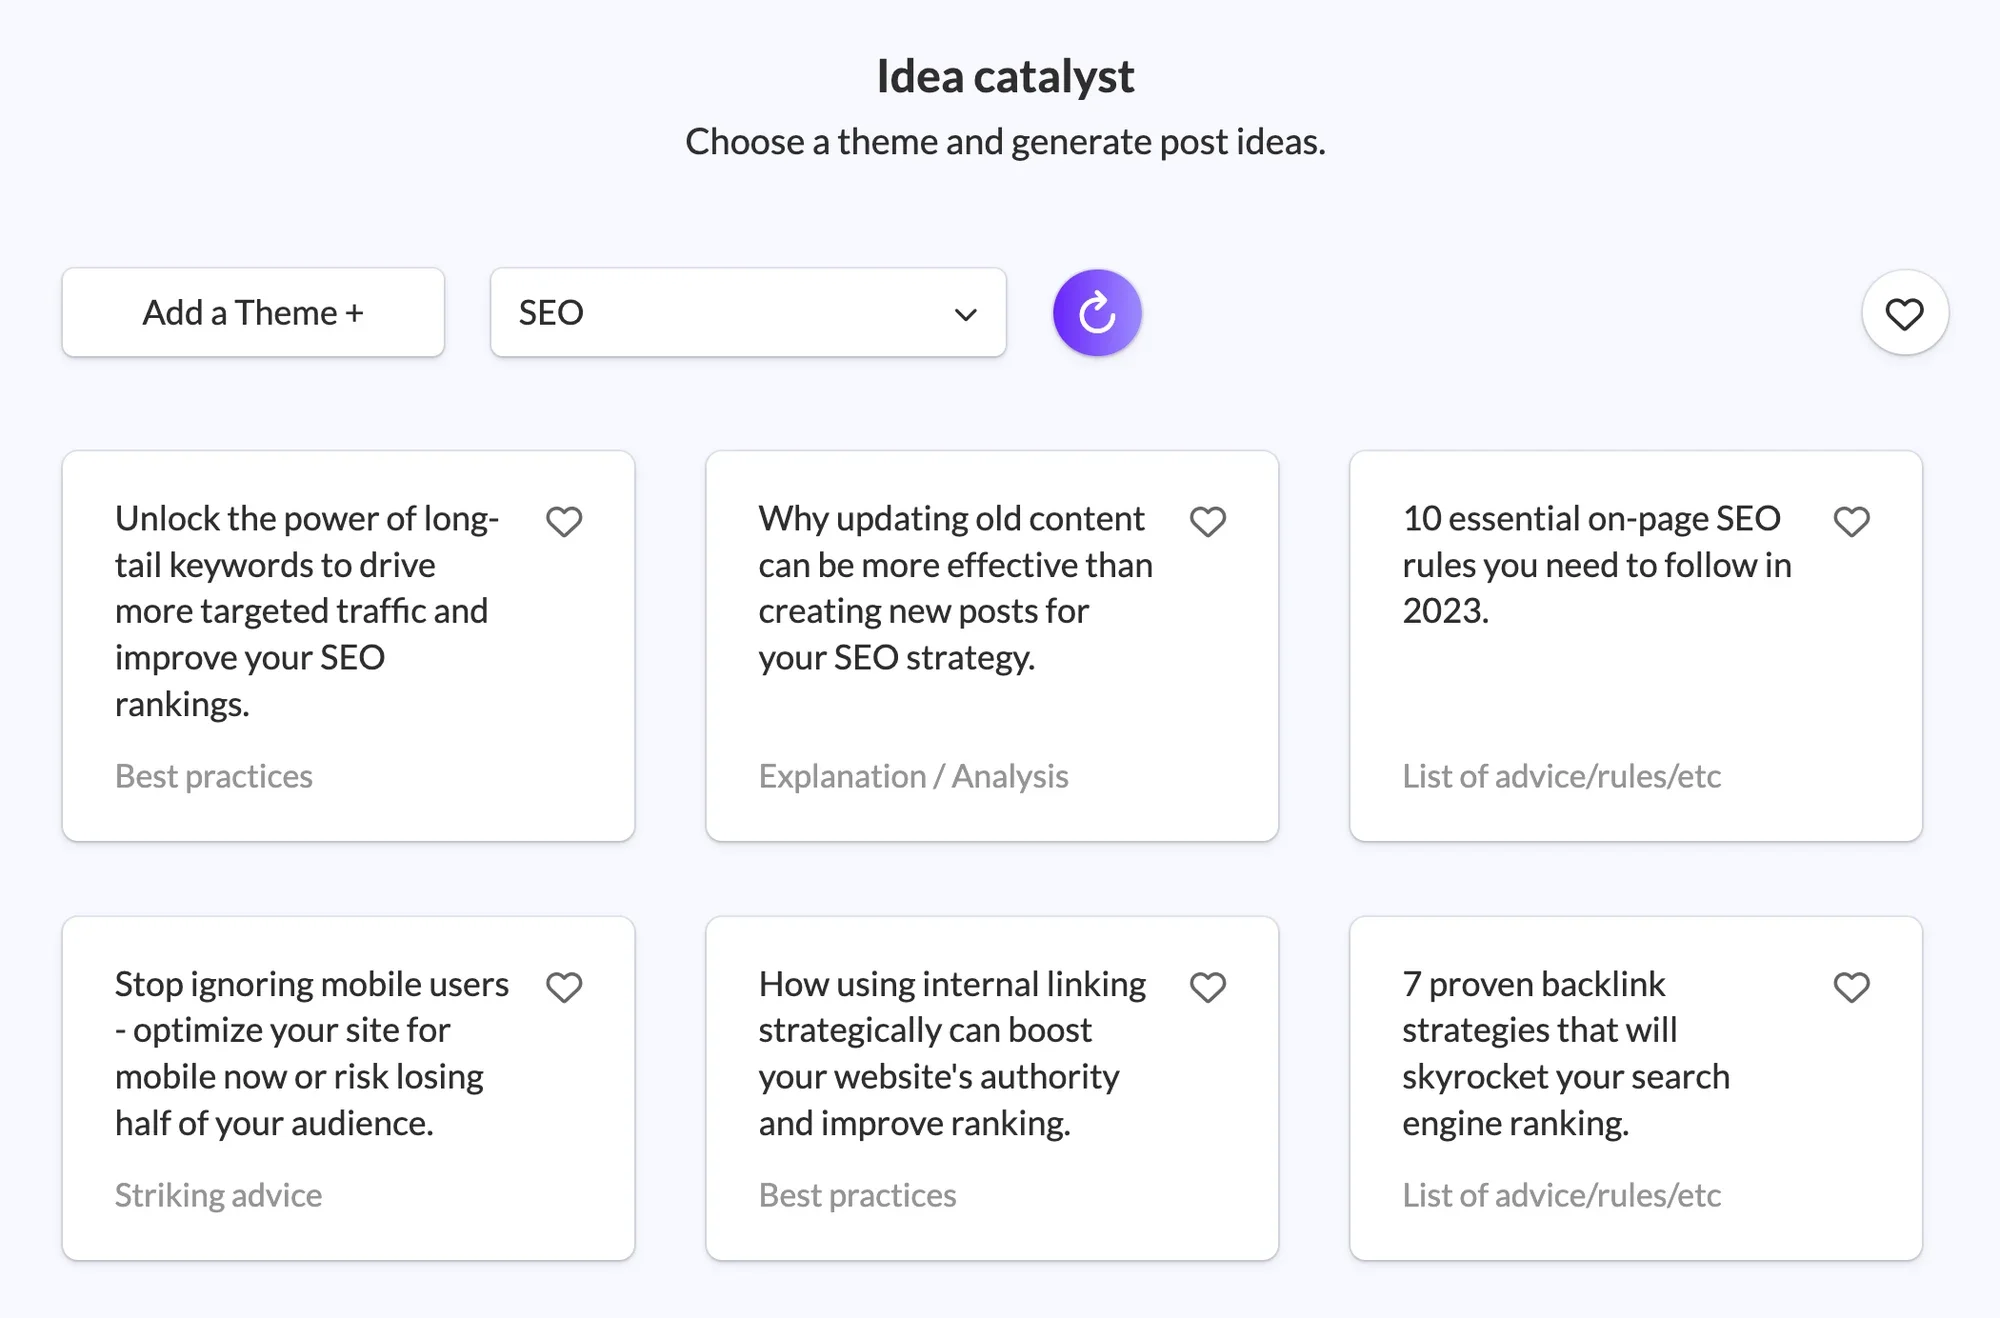The width and height of the screenshot is (2000, 1318).
Task: Click the 'Best practices' category label
Action: (213, 776)
